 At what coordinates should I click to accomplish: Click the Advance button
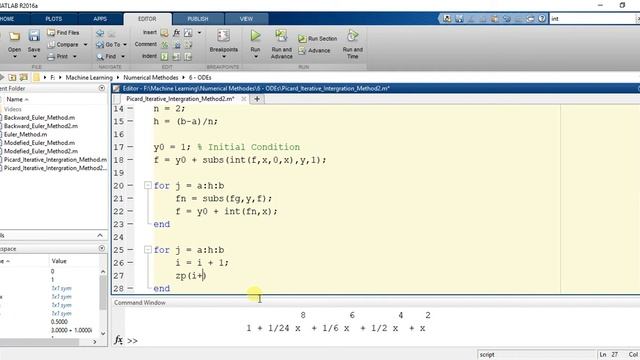tap(314, 51)
